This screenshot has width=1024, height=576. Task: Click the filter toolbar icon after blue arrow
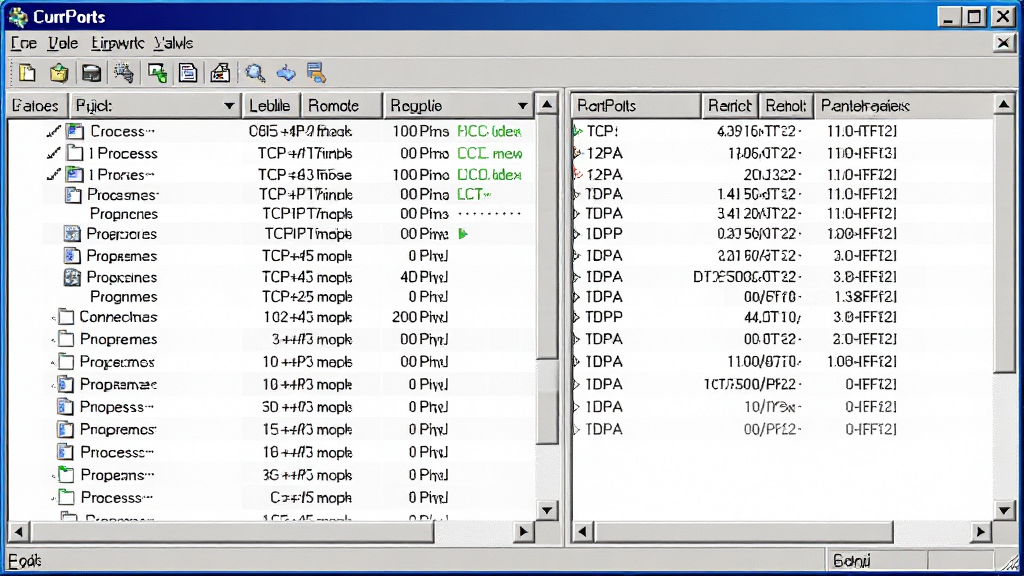[317, 73]
